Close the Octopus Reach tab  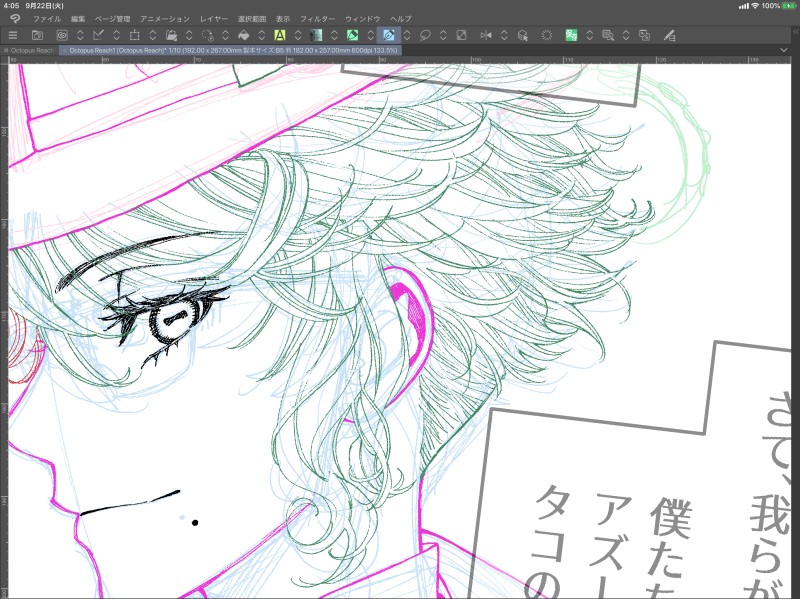coord(6,51)
